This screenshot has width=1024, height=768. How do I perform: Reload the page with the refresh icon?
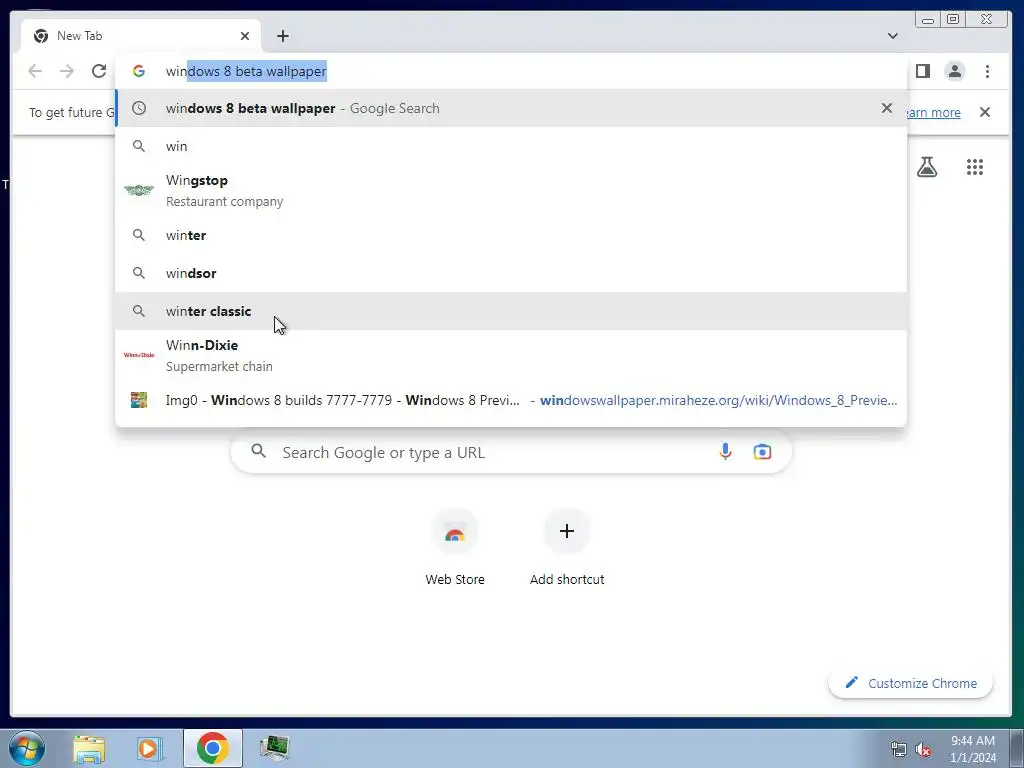[99, 71]
